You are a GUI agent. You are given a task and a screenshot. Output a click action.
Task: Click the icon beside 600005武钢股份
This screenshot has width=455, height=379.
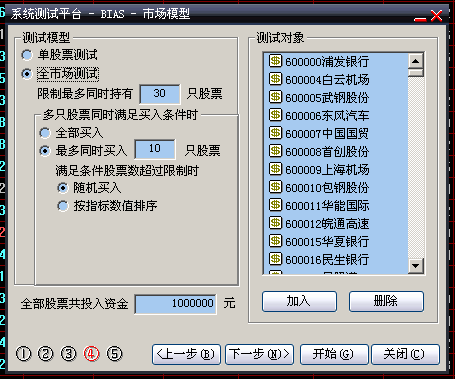(275, 97)
